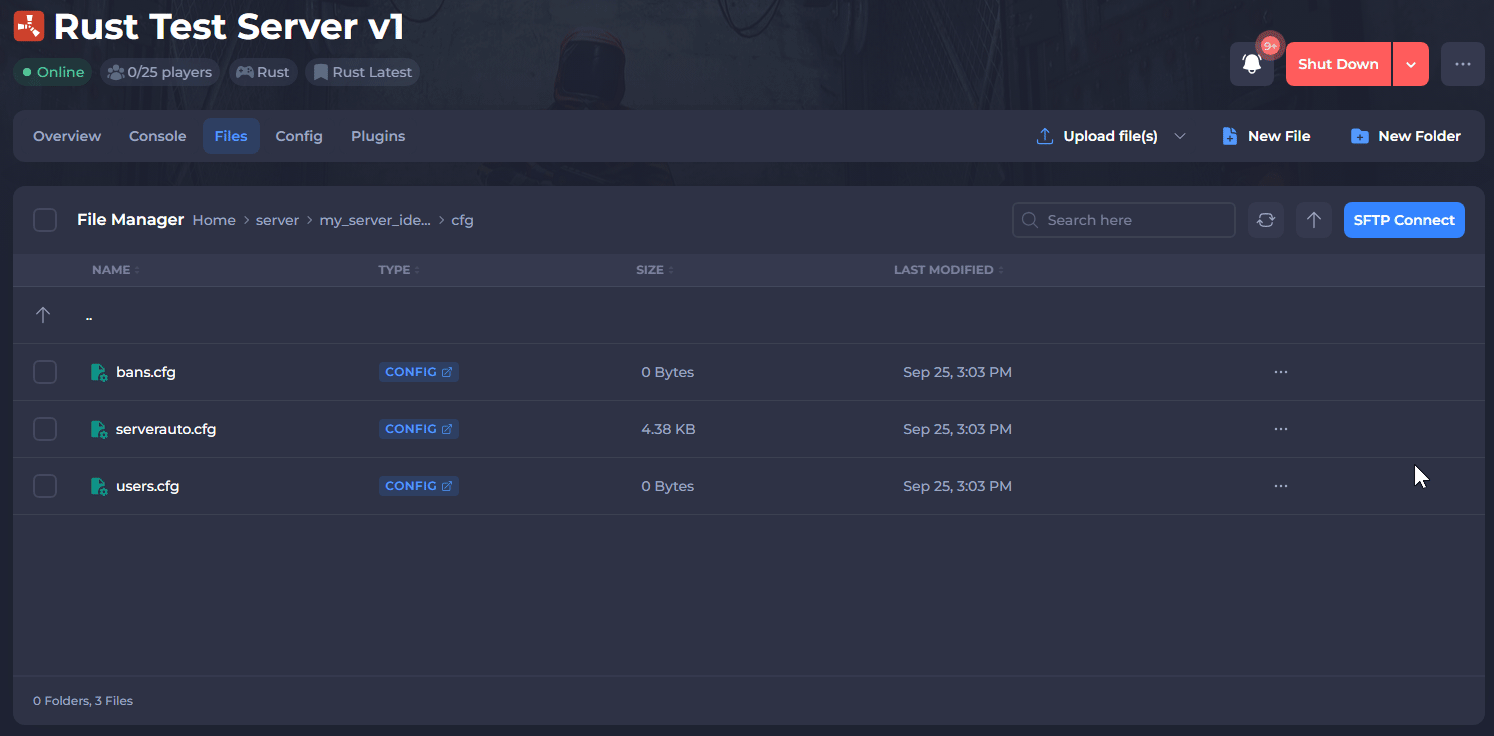Expand the Upload file(s) dropdown chevron
This screenshot has height=736, width=1494.
[x=1179, y=136]
